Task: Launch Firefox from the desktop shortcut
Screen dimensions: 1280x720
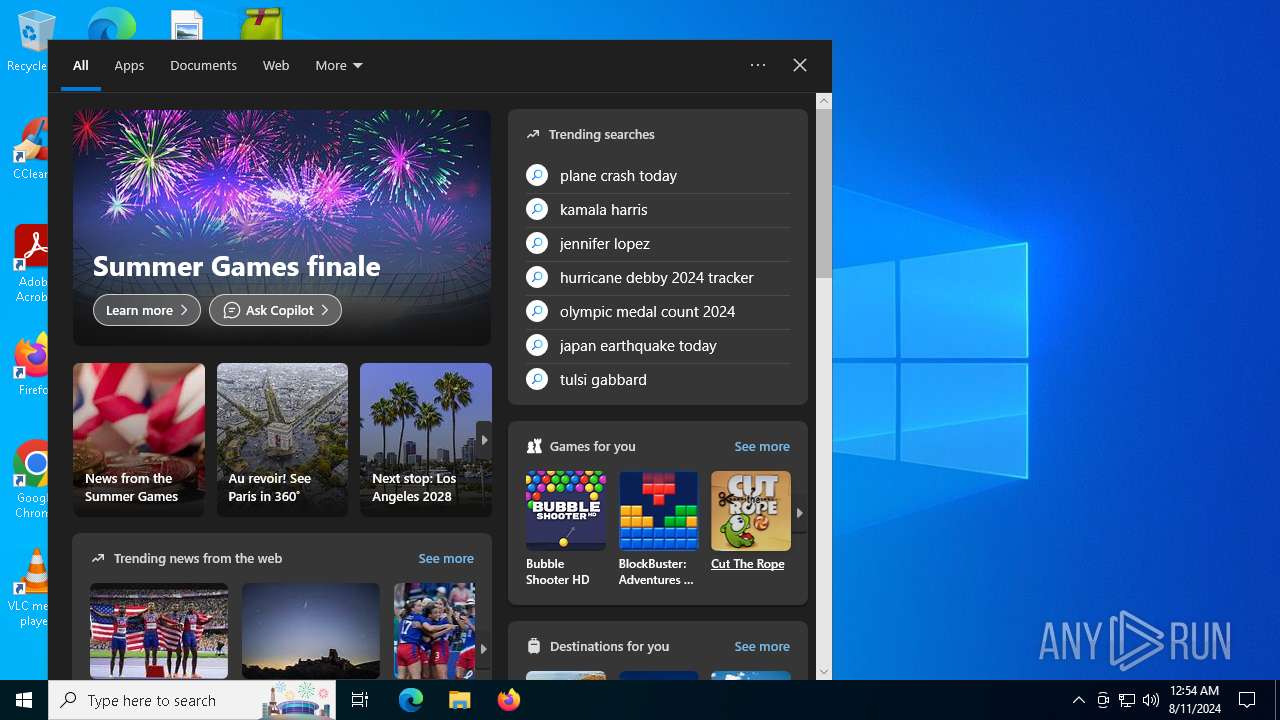Action: (x=32, y=365)
